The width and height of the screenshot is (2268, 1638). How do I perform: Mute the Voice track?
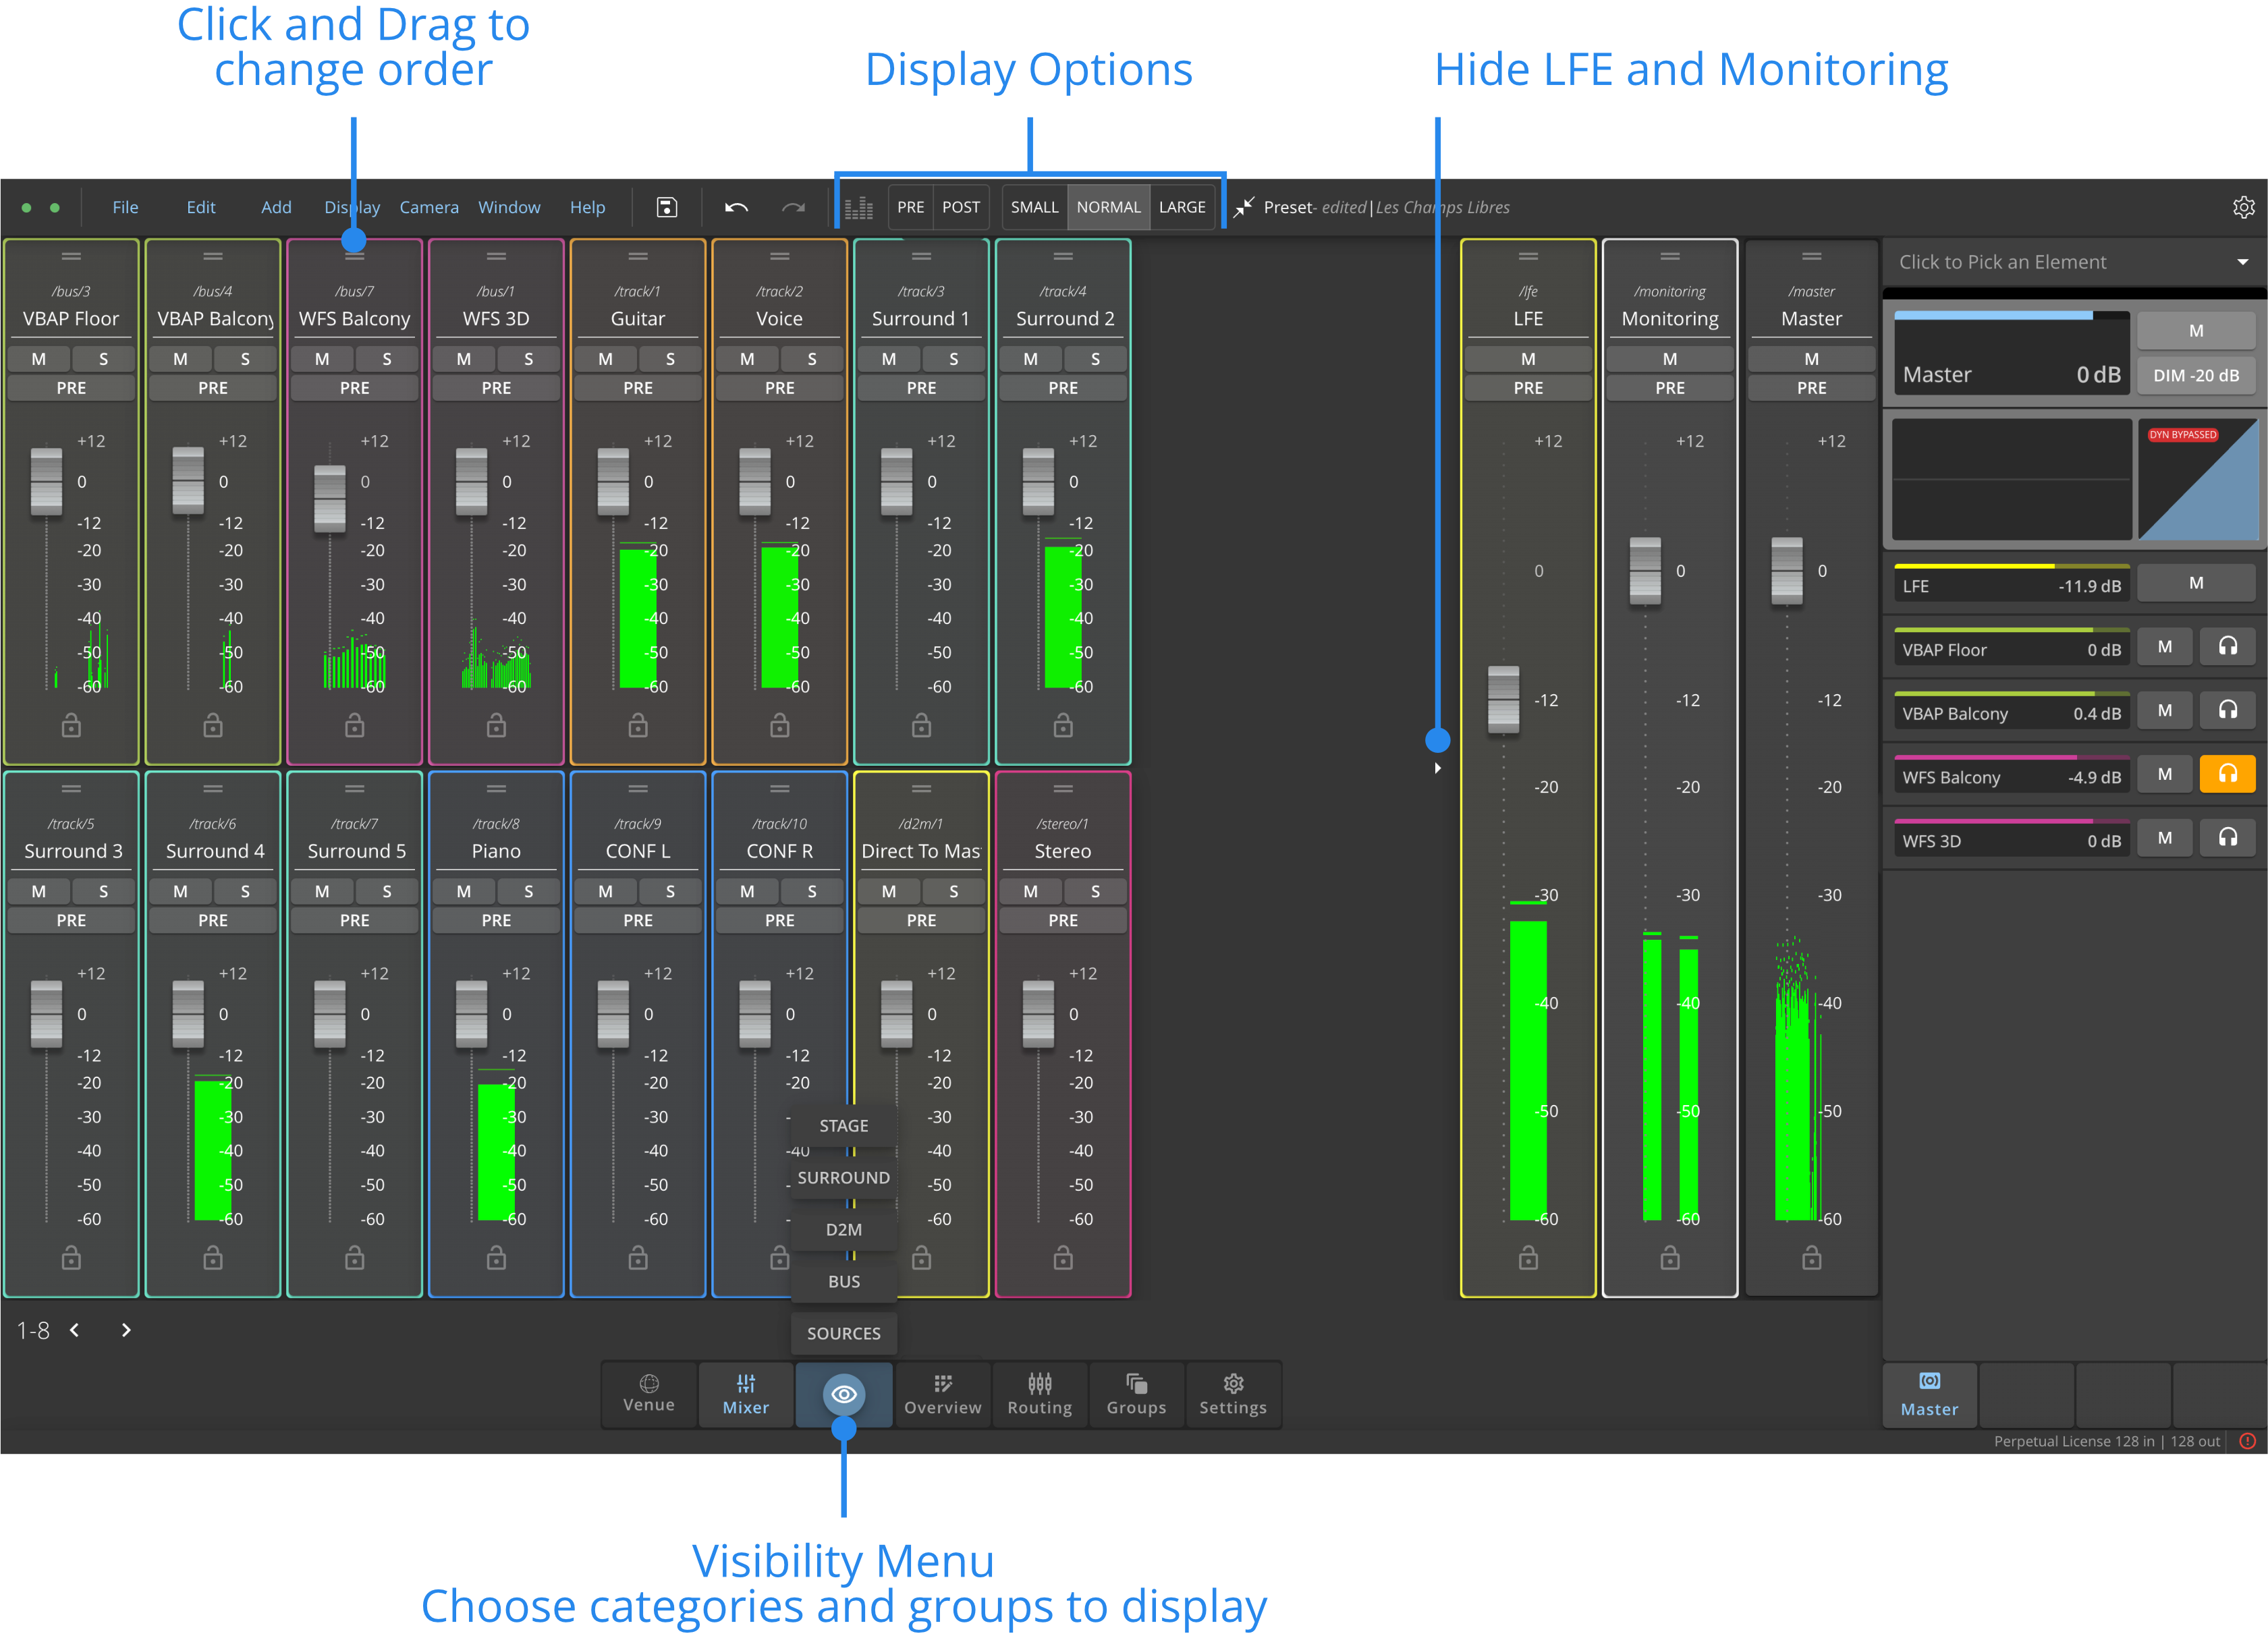click(747, 359)
